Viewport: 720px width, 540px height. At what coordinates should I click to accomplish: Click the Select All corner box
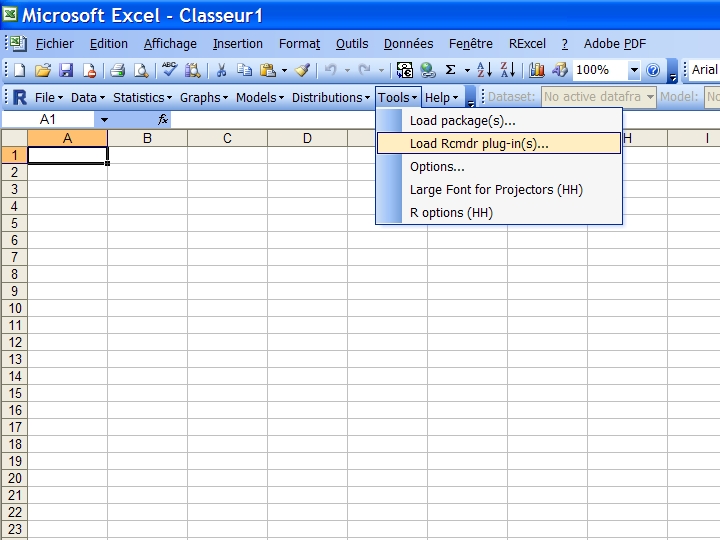15,138
